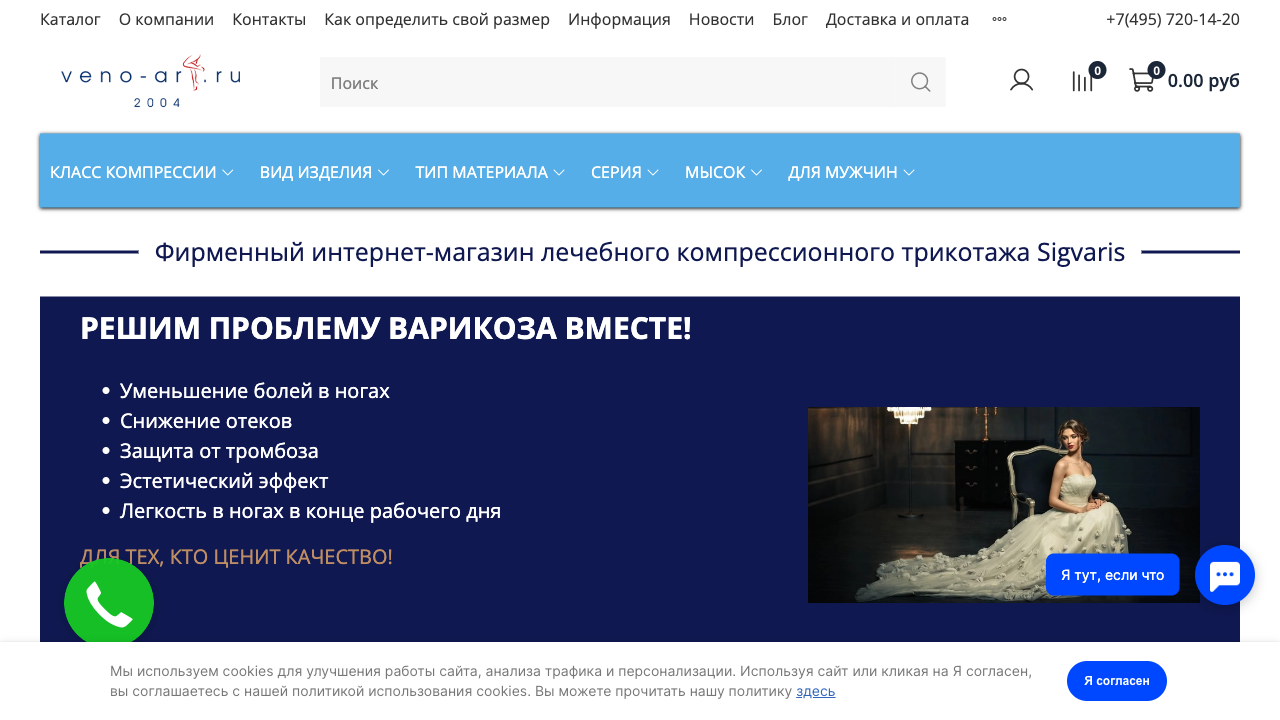Open Как определить свой размер
1280x720 pixels.
click(x=437, y=19)
